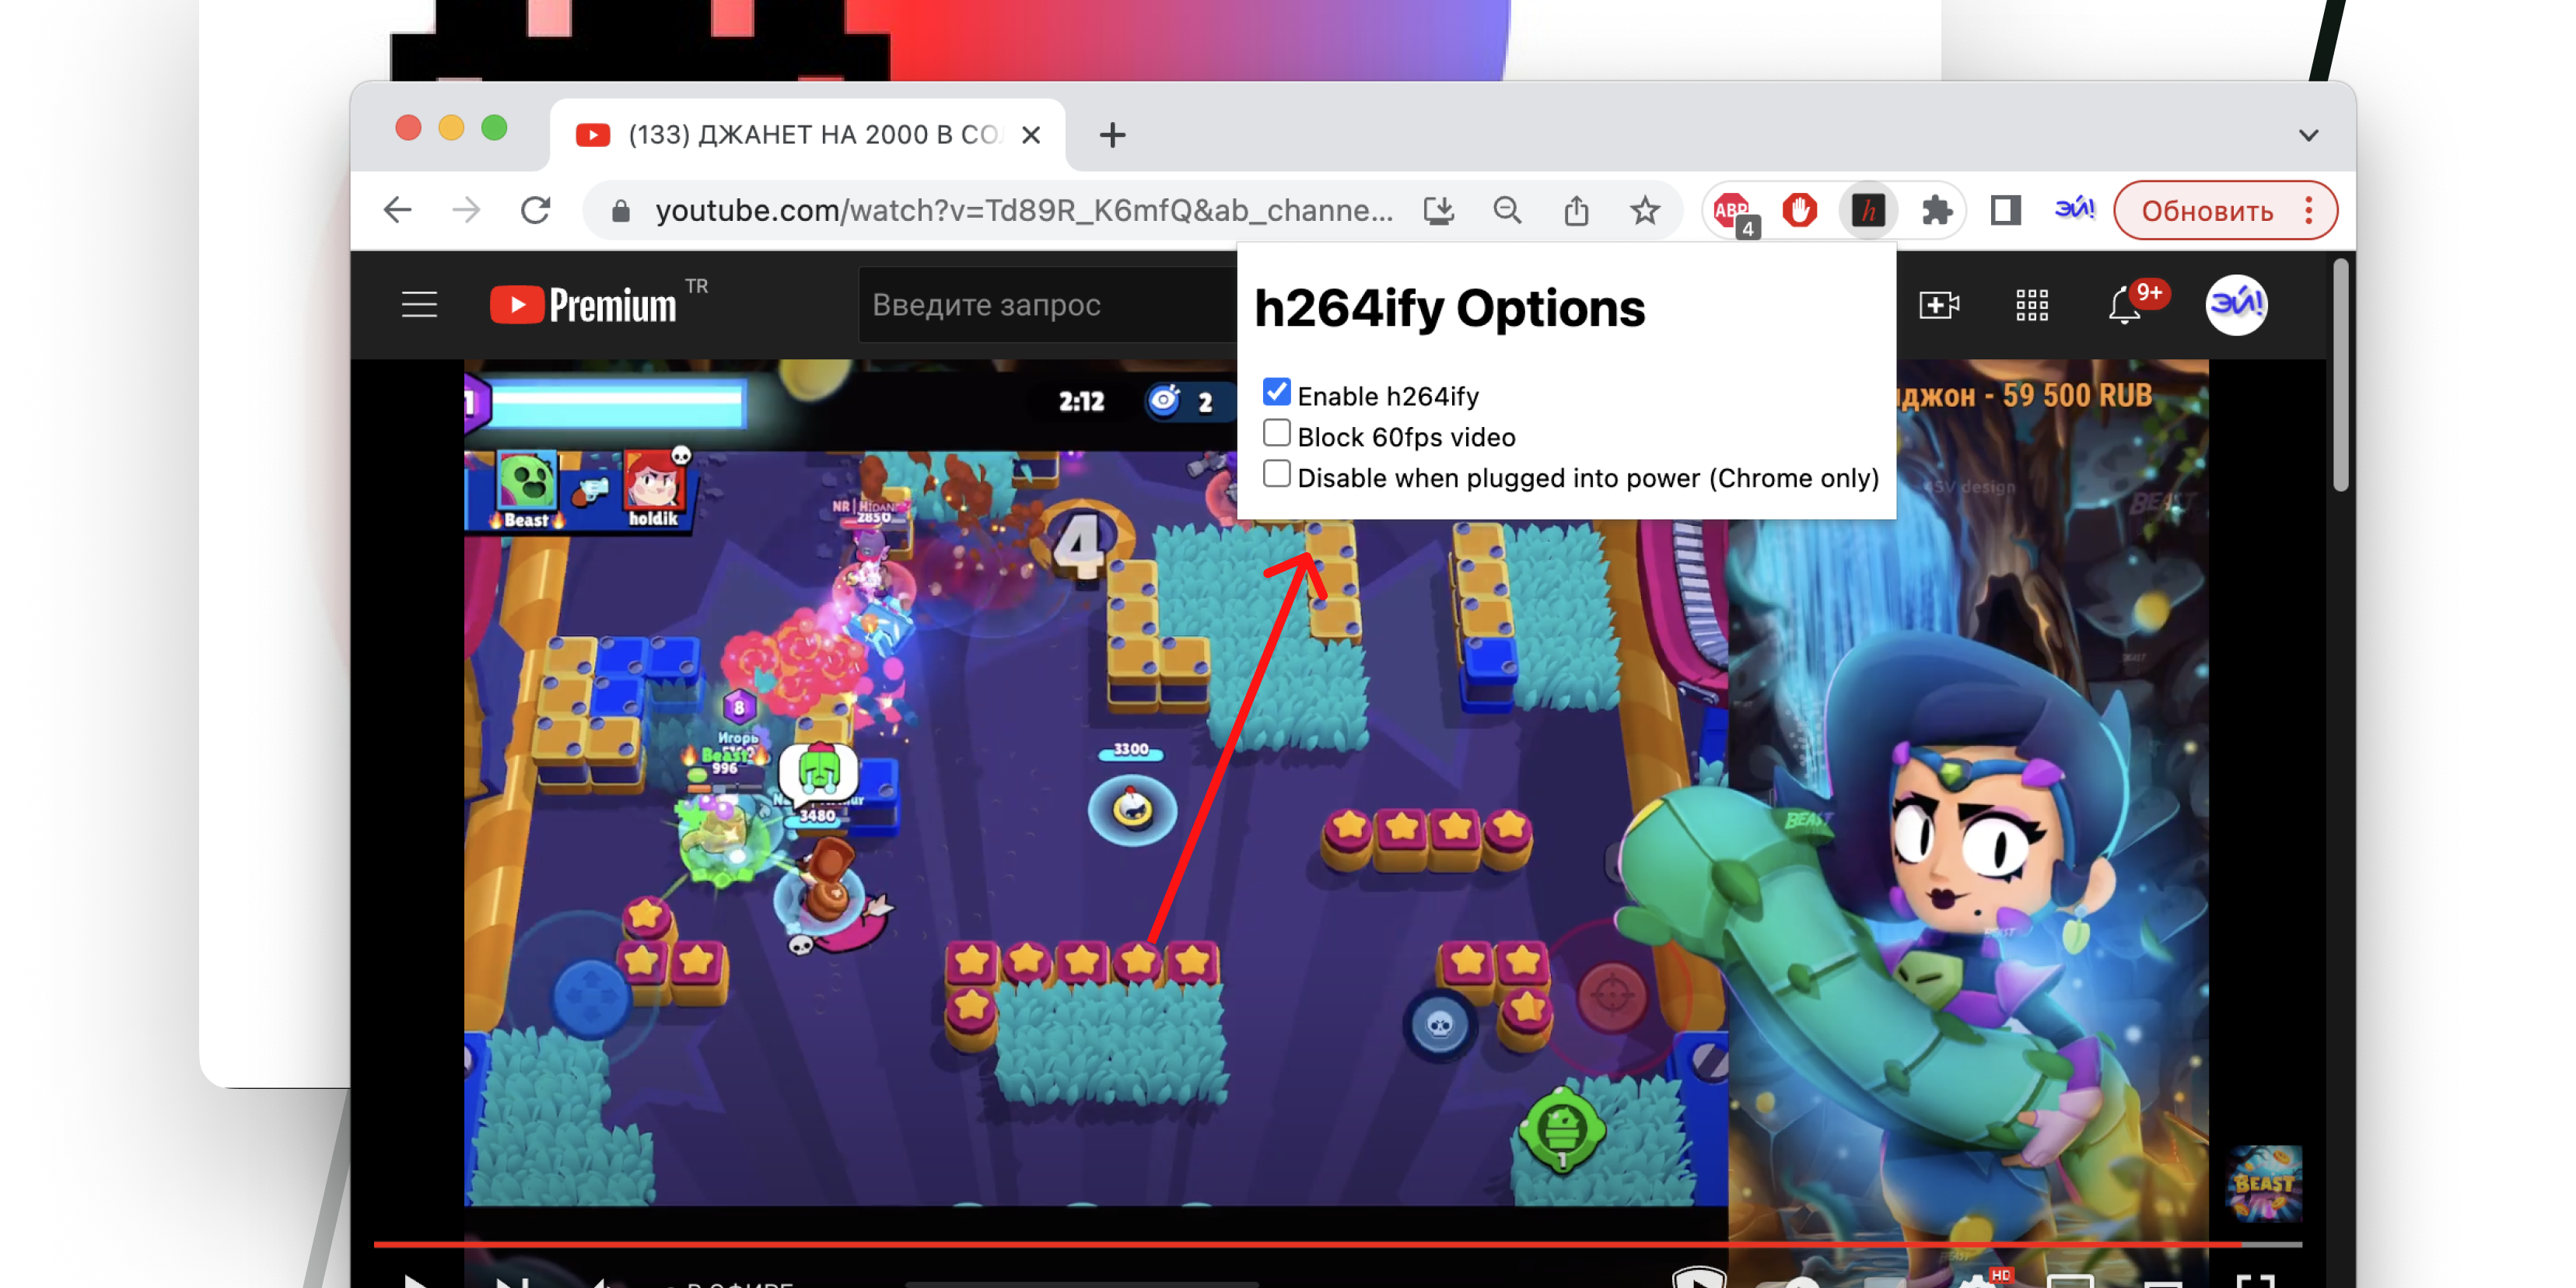Click the YouTube create video icon
Viewport: 2576px width, 1288px height.
(x=1939, y=305)
